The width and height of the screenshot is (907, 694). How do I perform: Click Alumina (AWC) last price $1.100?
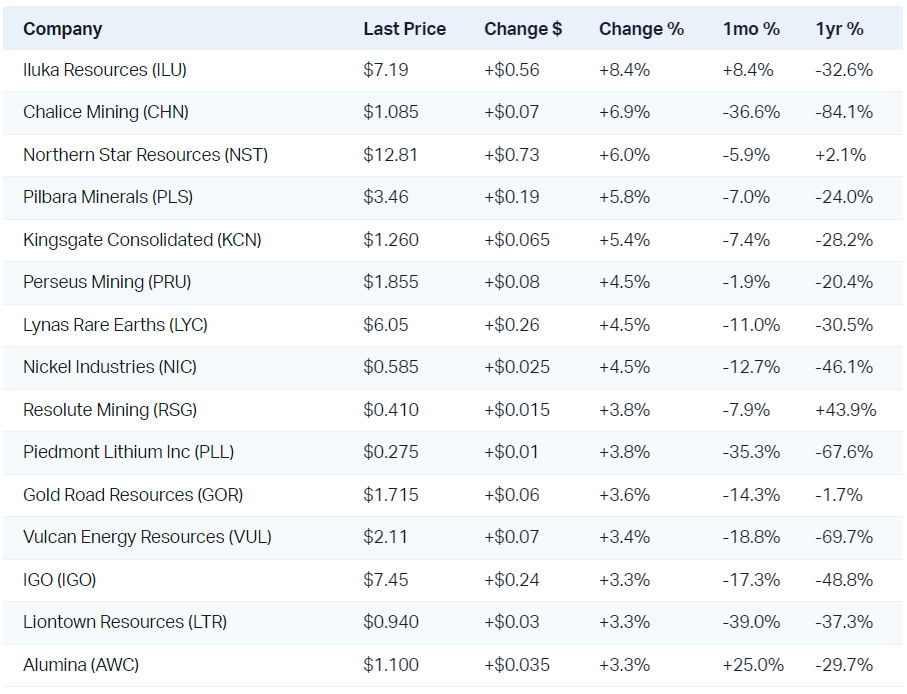tap(391, 665)
